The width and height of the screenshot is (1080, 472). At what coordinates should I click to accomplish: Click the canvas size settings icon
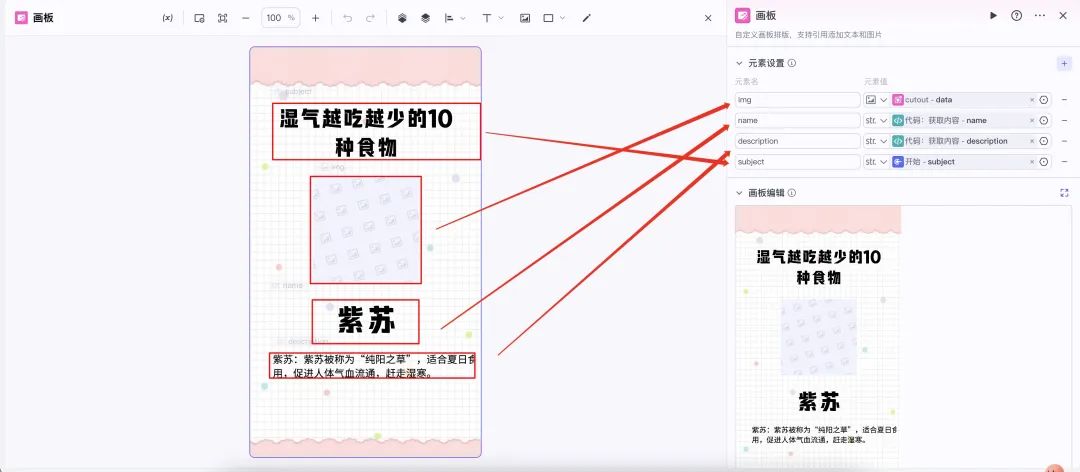[x=199, y=18]
